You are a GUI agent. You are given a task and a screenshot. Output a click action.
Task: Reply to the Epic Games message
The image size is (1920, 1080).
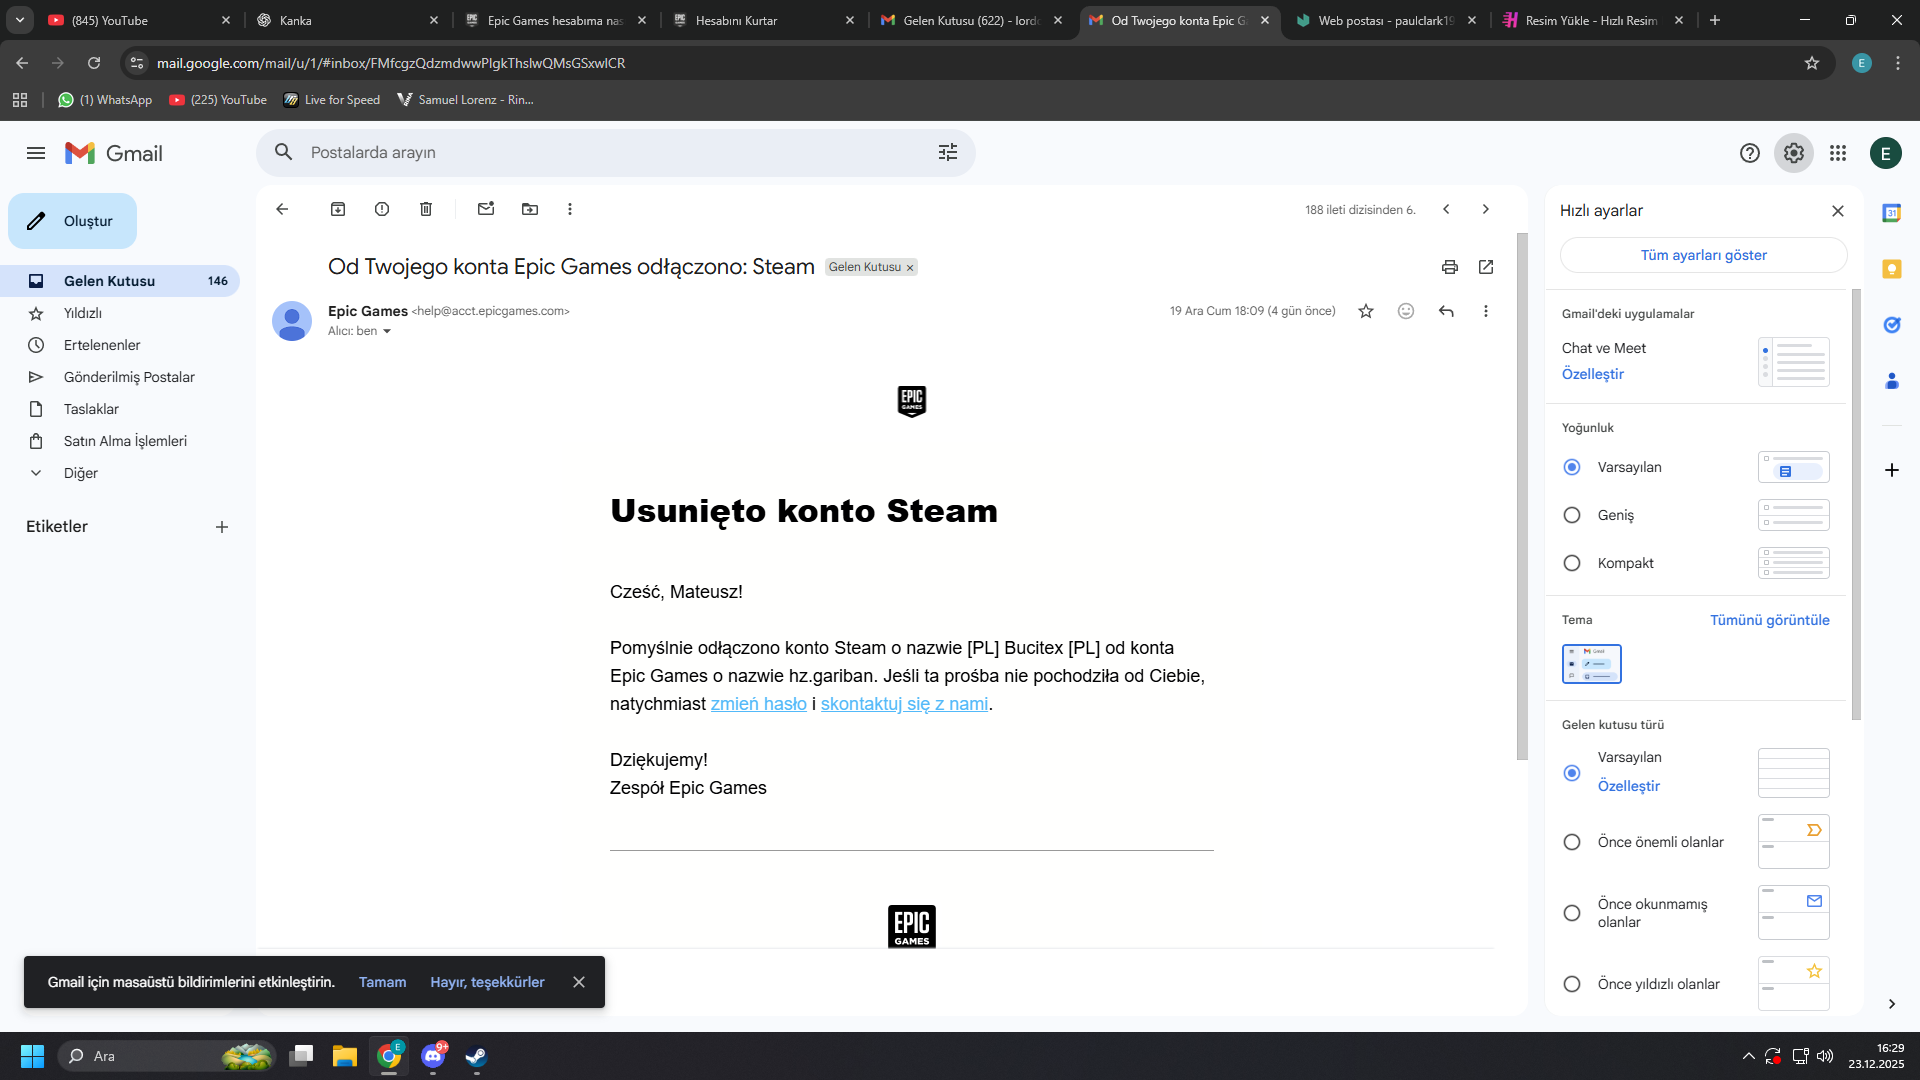tap(1446, 311)
